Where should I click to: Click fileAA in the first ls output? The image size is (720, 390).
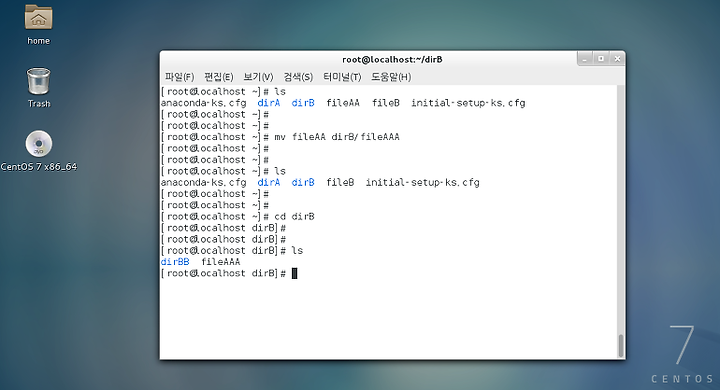(x=343, y=103)
